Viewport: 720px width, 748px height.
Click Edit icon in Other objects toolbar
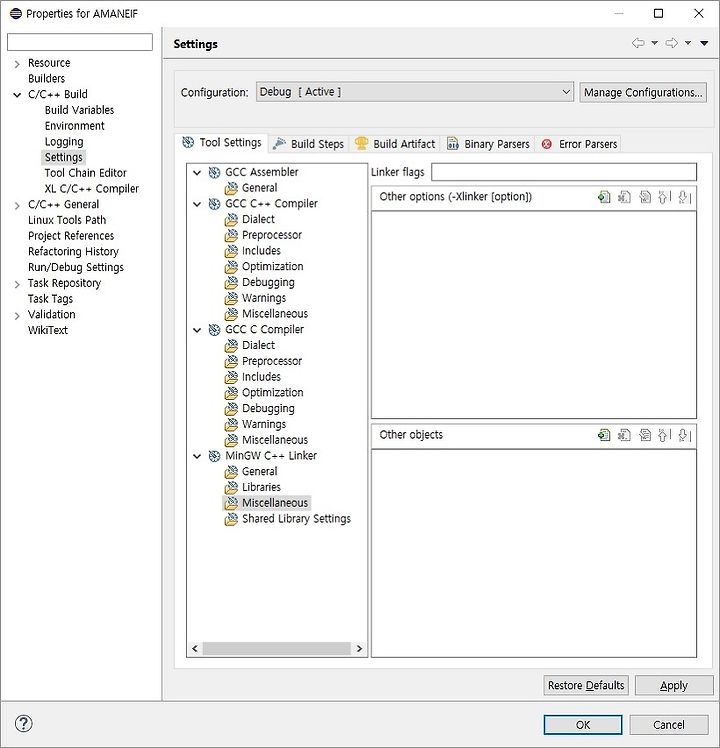(645, 435)
